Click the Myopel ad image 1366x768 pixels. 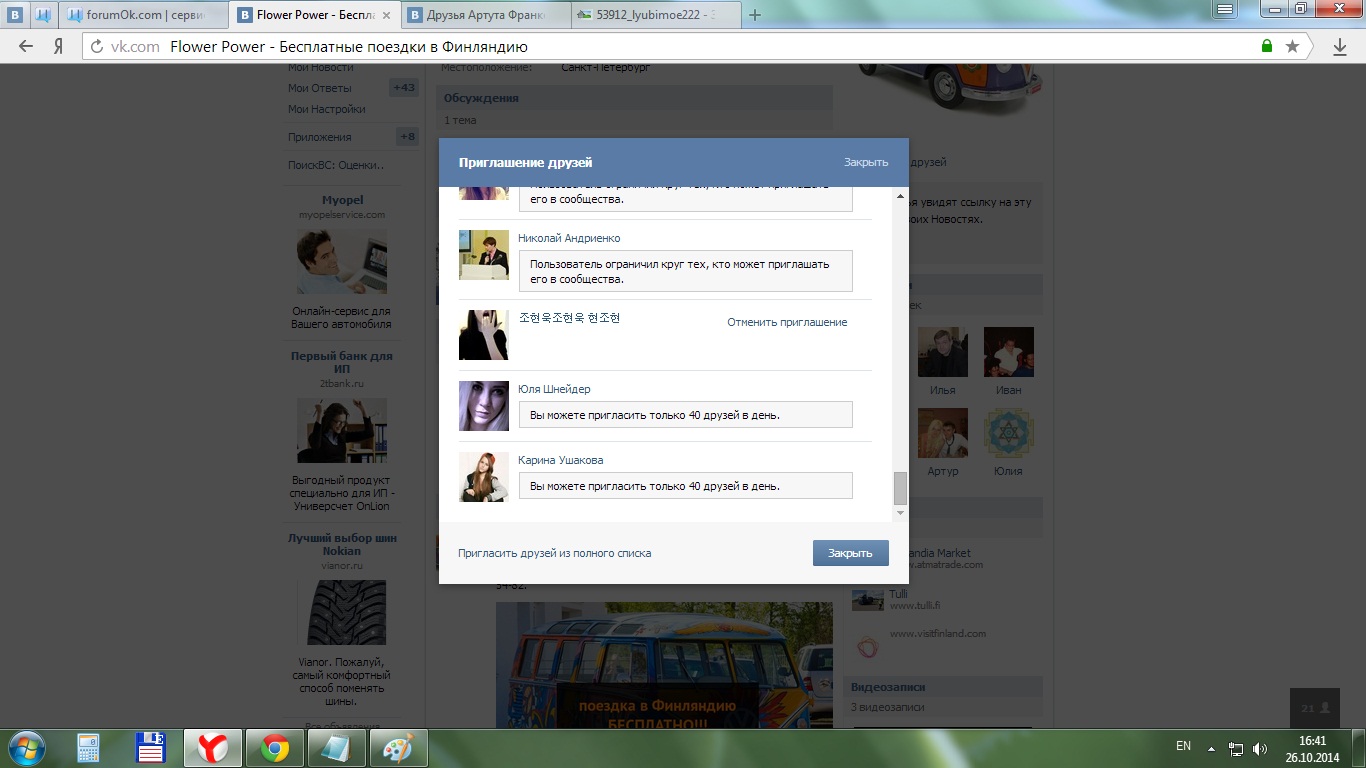[x=342, y=262]
